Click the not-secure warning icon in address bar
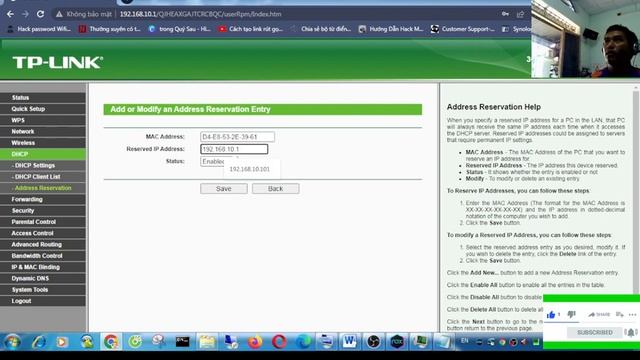 point(59,14)
